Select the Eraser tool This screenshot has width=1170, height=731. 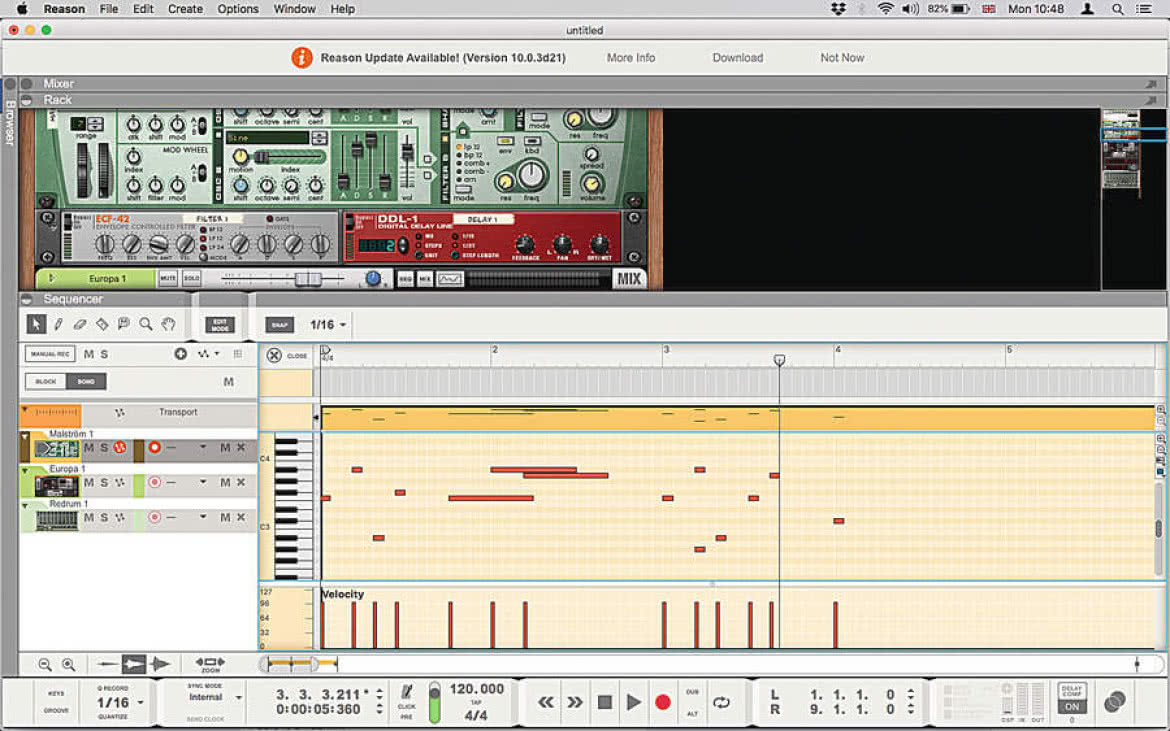(80, 324)
